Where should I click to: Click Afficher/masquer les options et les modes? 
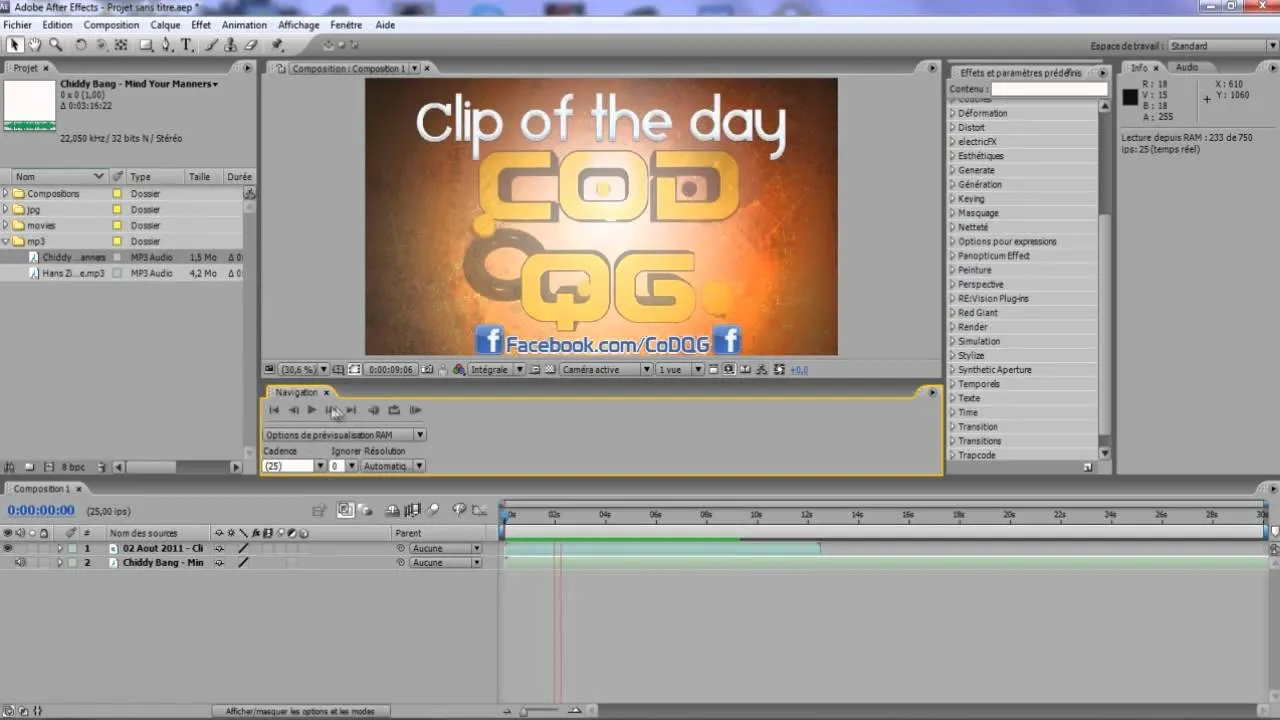pyautogui.click(x=300, y=711)
